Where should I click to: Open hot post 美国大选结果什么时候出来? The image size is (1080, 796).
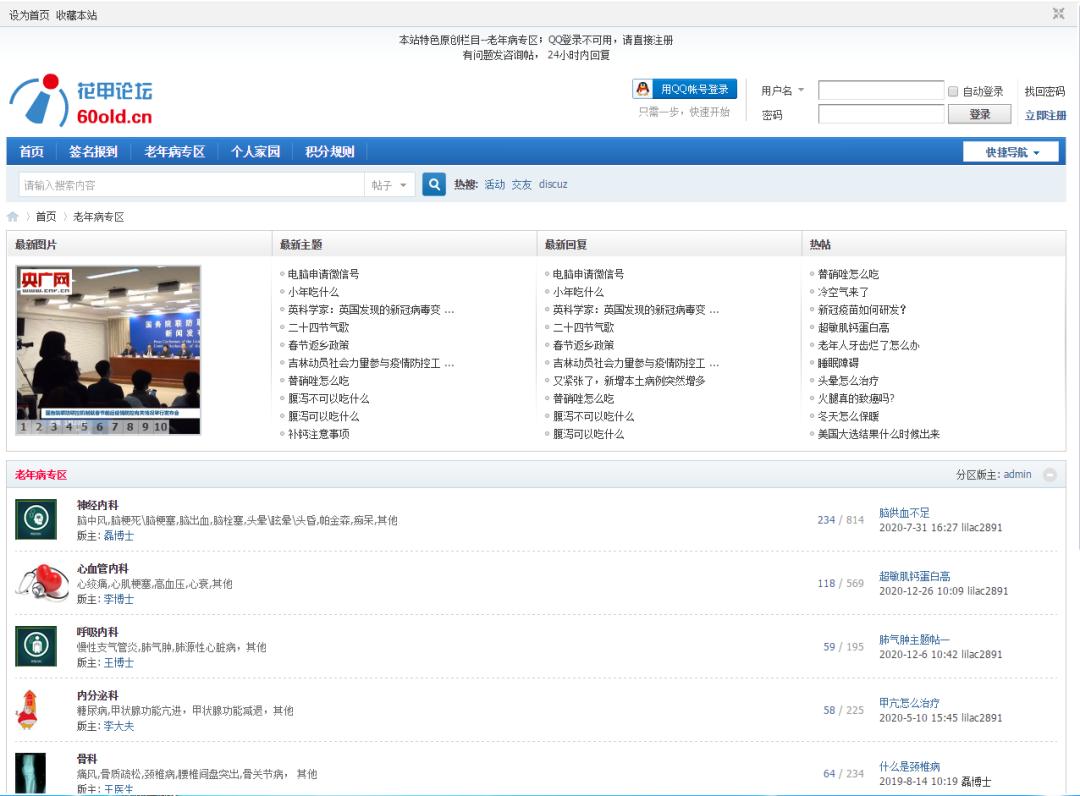878,434
